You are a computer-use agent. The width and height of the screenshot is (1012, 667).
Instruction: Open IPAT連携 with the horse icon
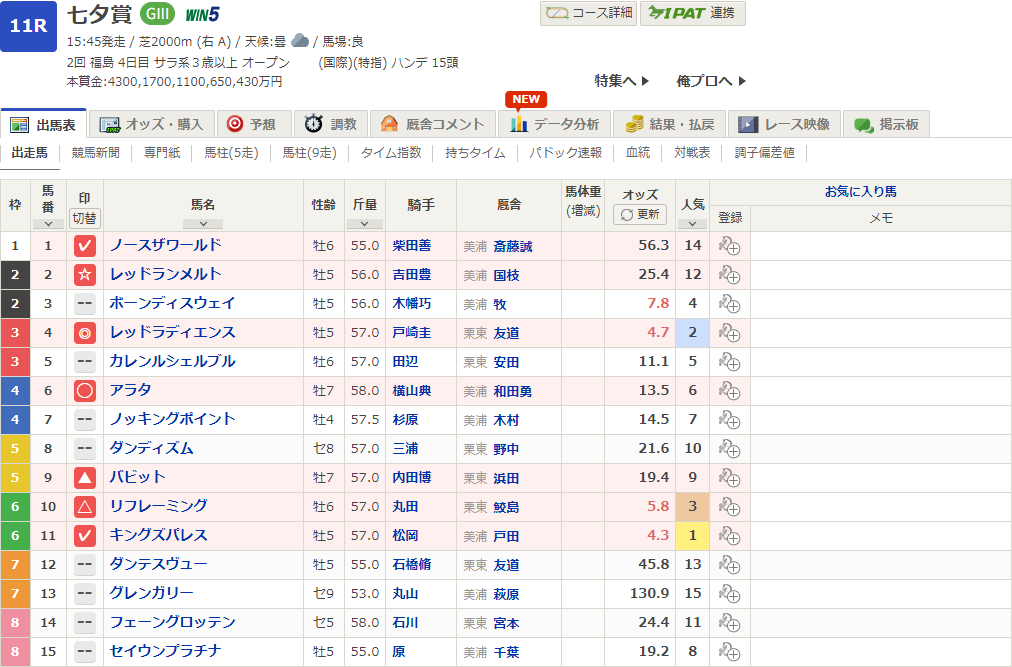pyautogui.click(x=691, y=15)
